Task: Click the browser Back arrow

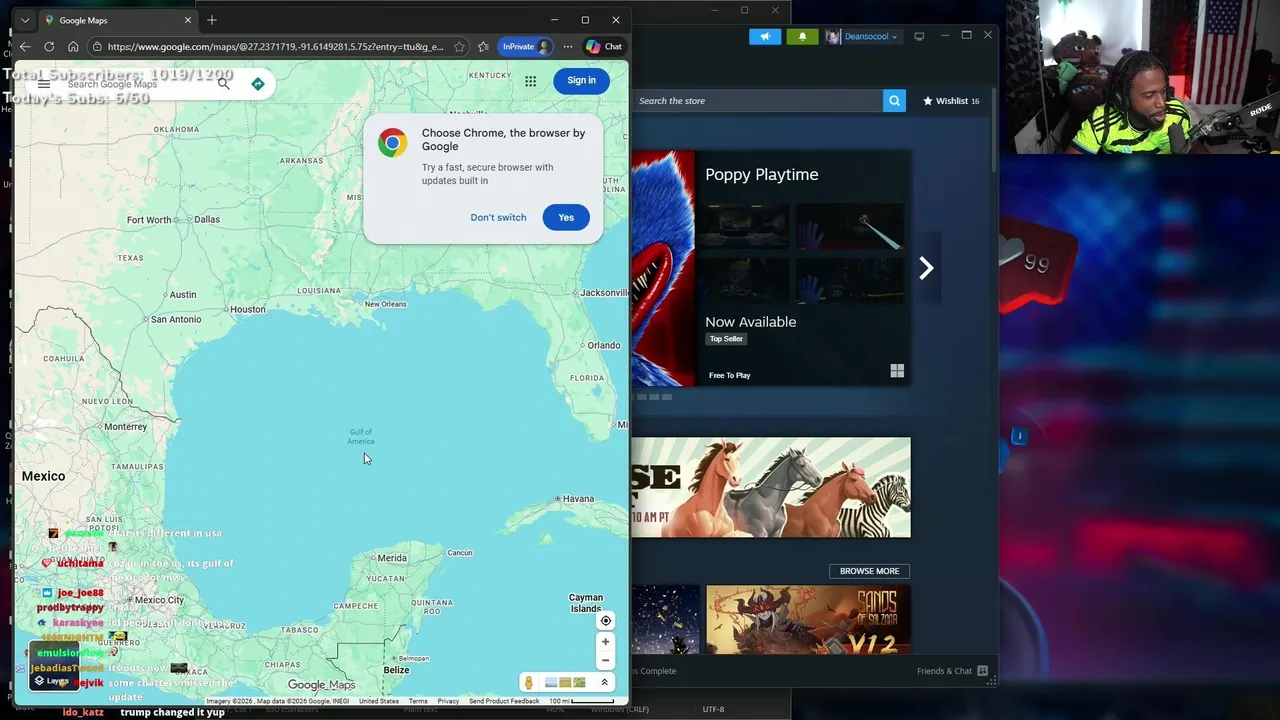Action: [x=25, y=46]
